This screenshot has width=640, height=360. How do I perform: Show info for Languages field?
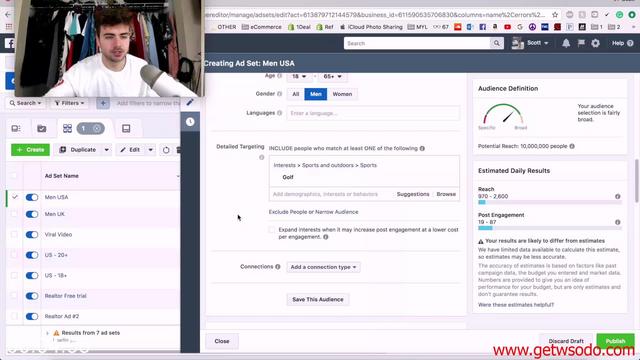pos(280,113)
